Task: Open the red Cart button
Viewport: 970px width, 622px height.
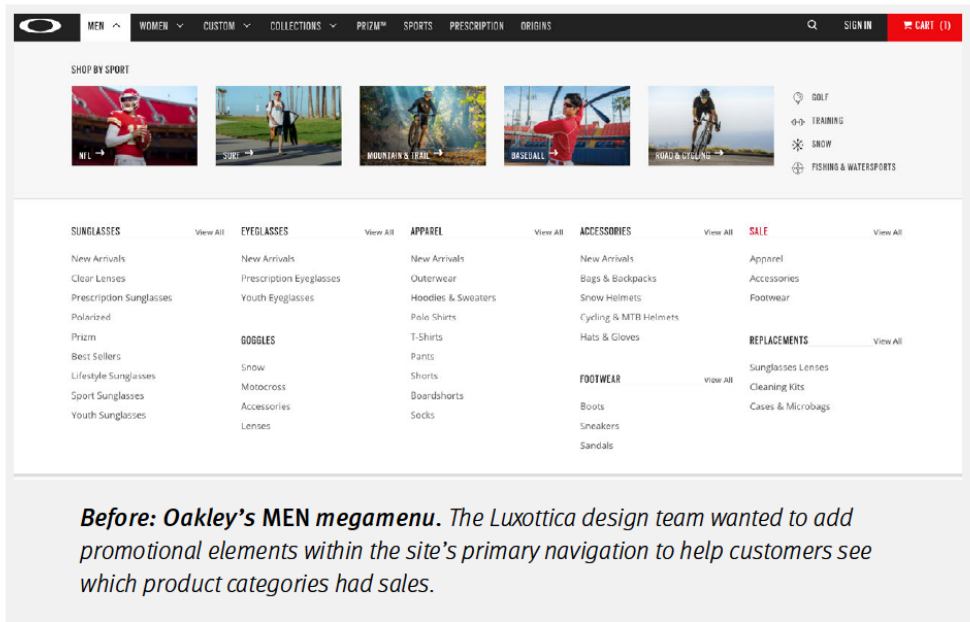Action: (x=925, y=26)
